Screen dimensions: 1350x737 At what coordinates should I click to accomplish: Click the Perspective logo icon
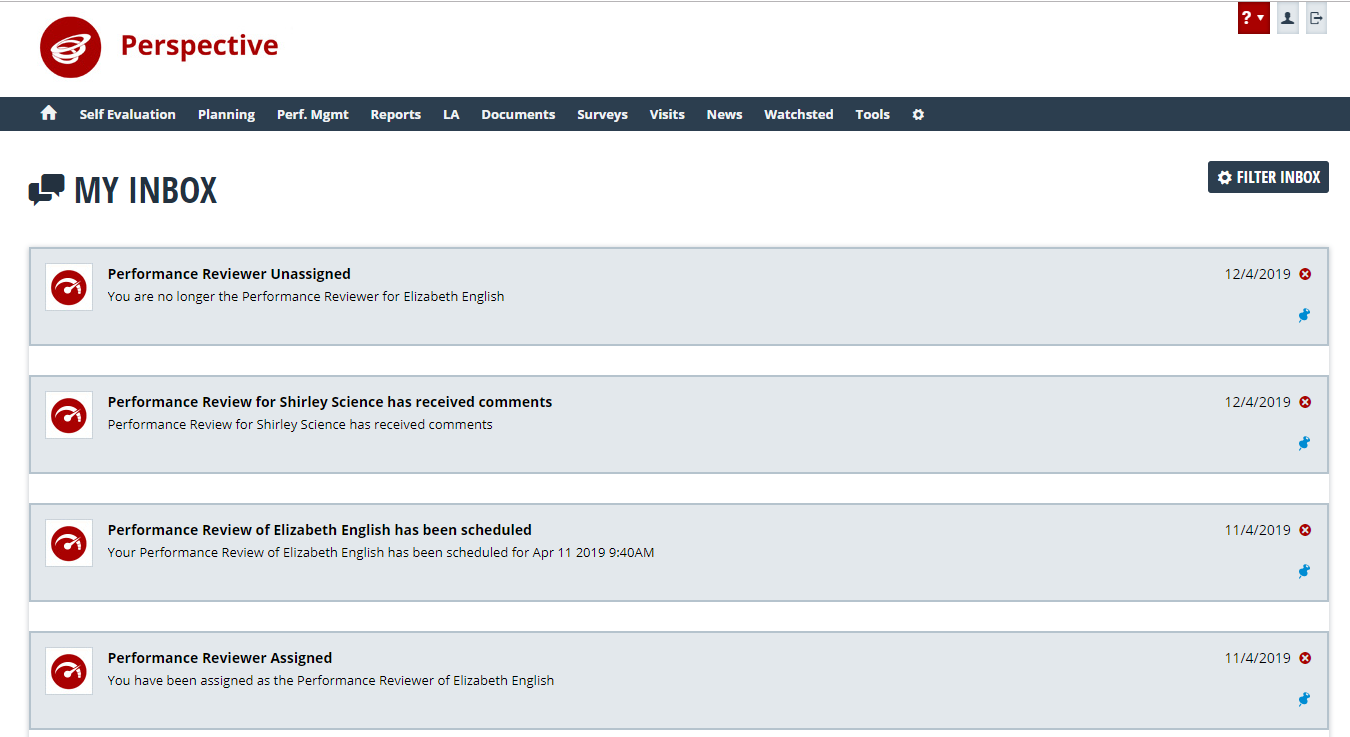[70, 47]
